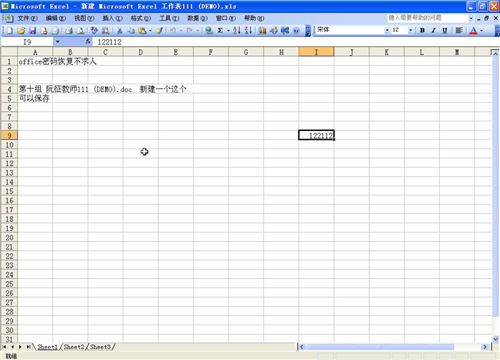Image resolution: width=500 pixels, height=360 pixels.
Task: Click in the help question input box
Action: click(x=427, y=18)
